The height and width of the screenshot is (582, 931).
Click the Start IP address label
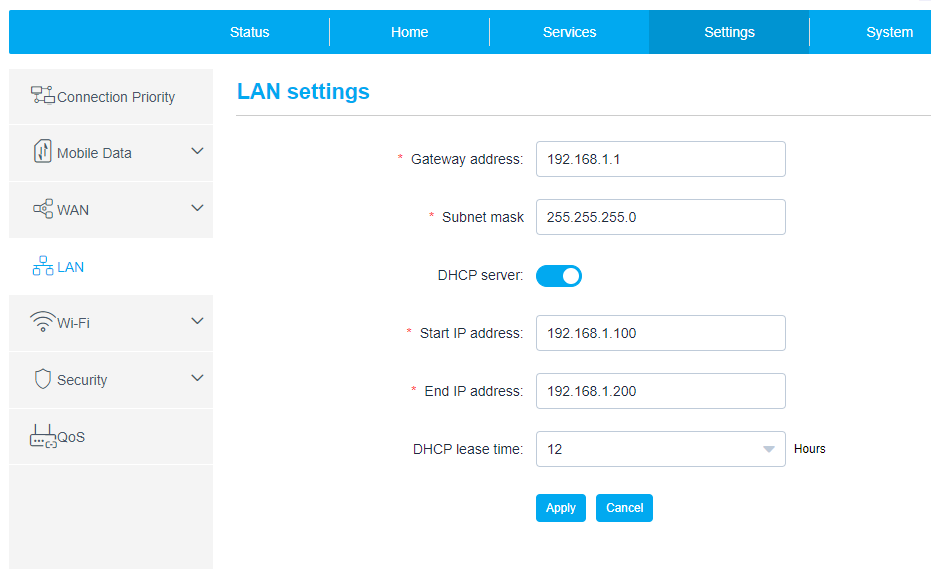pyautogui.click(x=471, y=333)
